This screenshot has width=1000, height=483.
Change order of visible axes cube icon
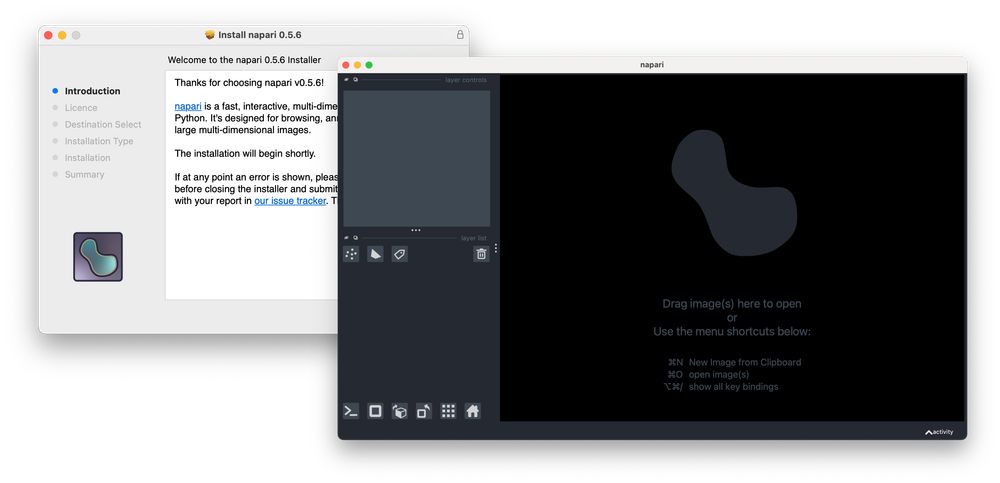click(399, 411)
